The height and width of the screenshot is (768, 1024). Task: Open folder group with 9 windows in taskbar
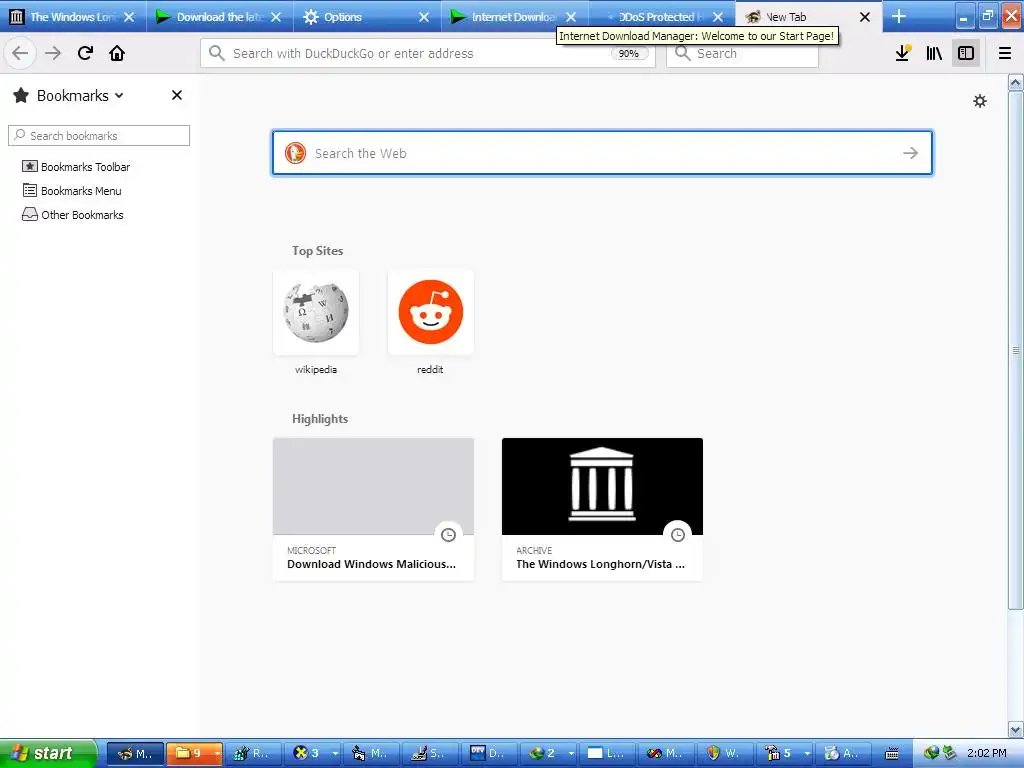tap(195, 753)
